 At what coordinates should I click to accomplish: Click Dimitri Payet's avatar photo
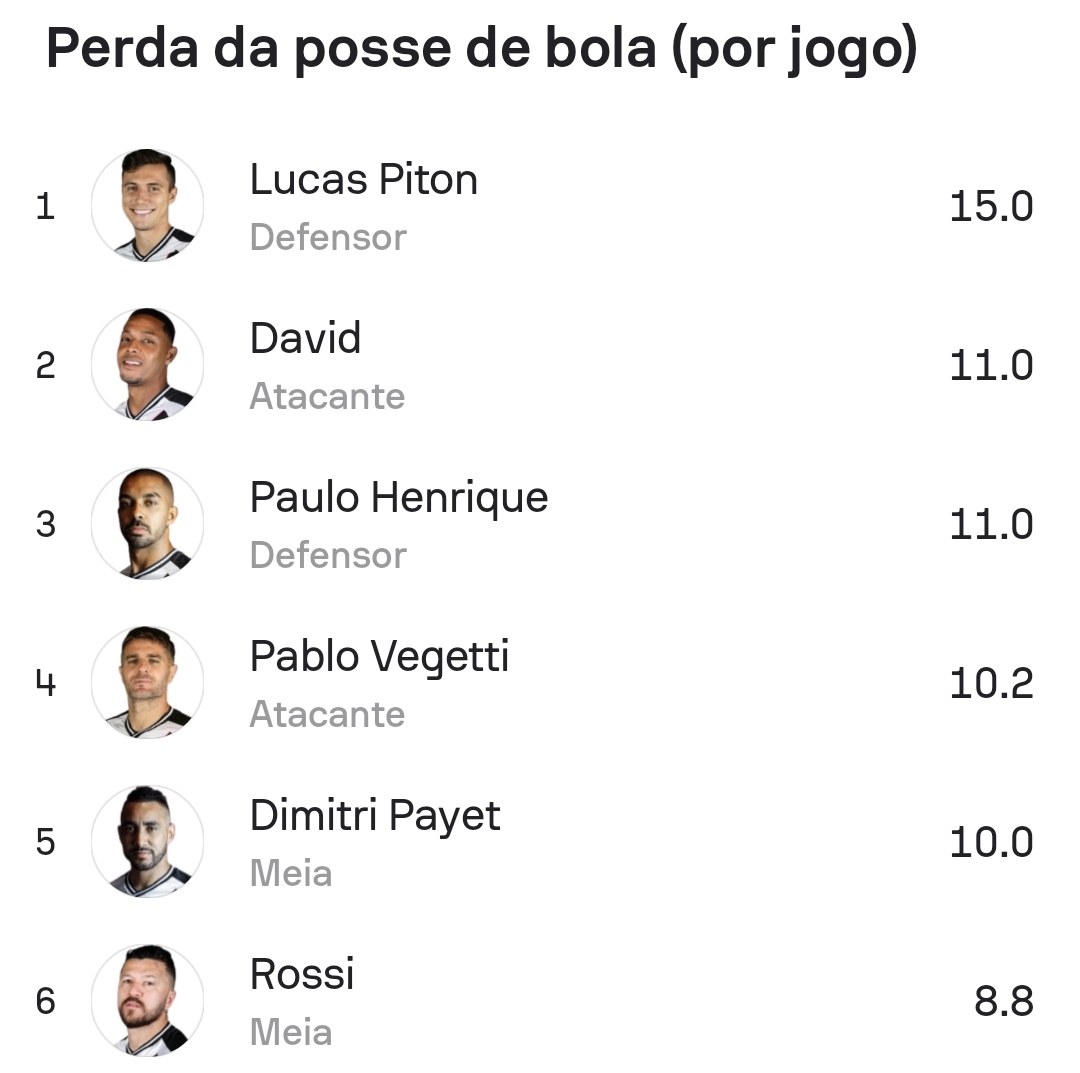click(x=148, y=842)
